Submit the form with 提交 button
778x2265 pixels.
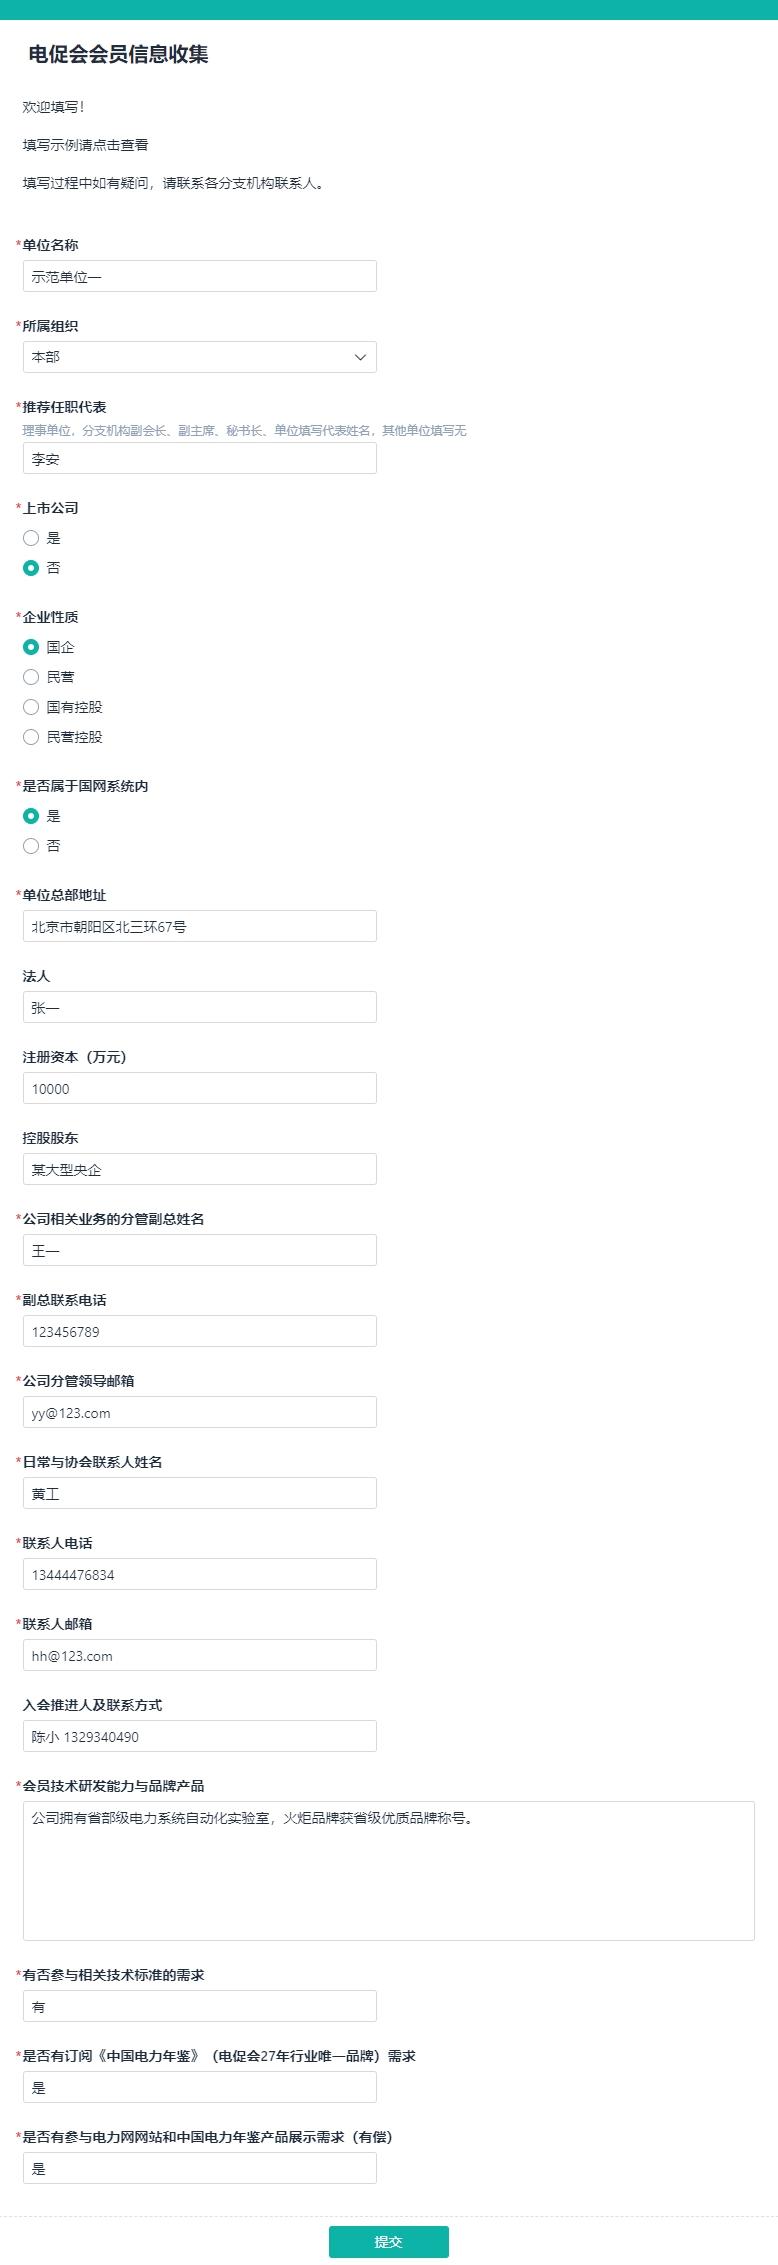(x=388, y=2241)
